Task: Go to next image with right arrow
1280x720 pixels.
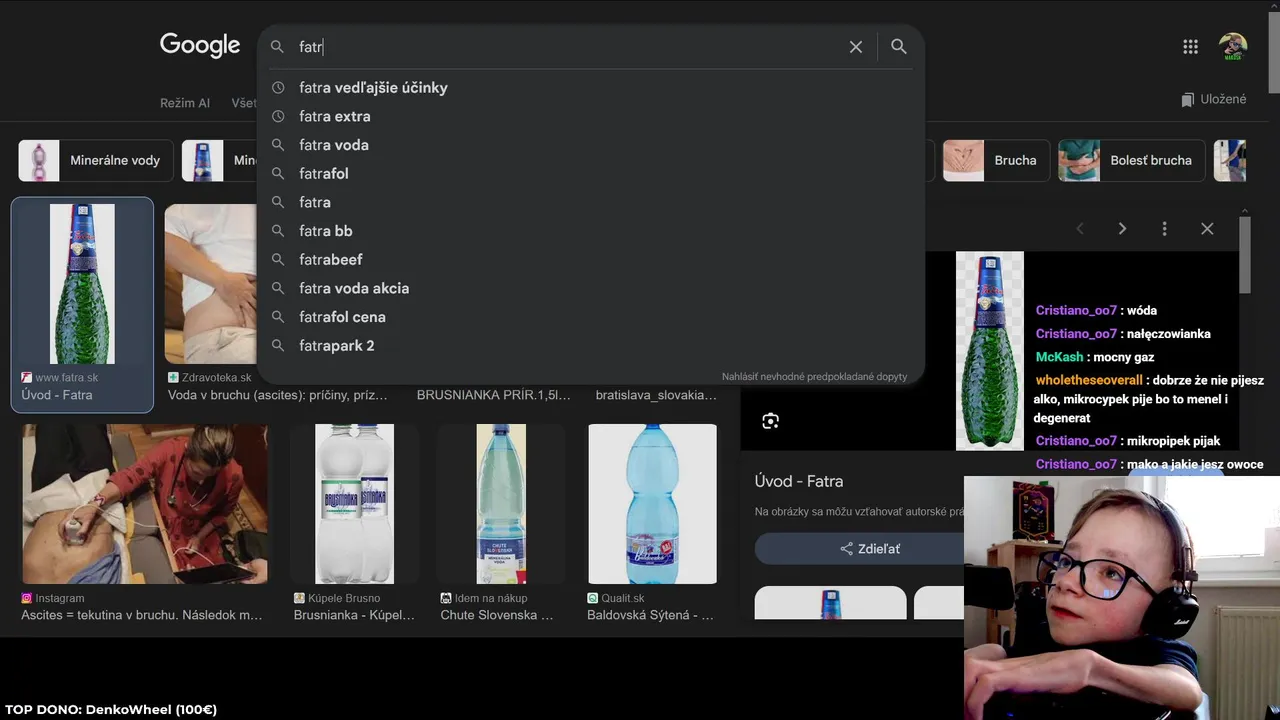Action: click(1122, 229)
